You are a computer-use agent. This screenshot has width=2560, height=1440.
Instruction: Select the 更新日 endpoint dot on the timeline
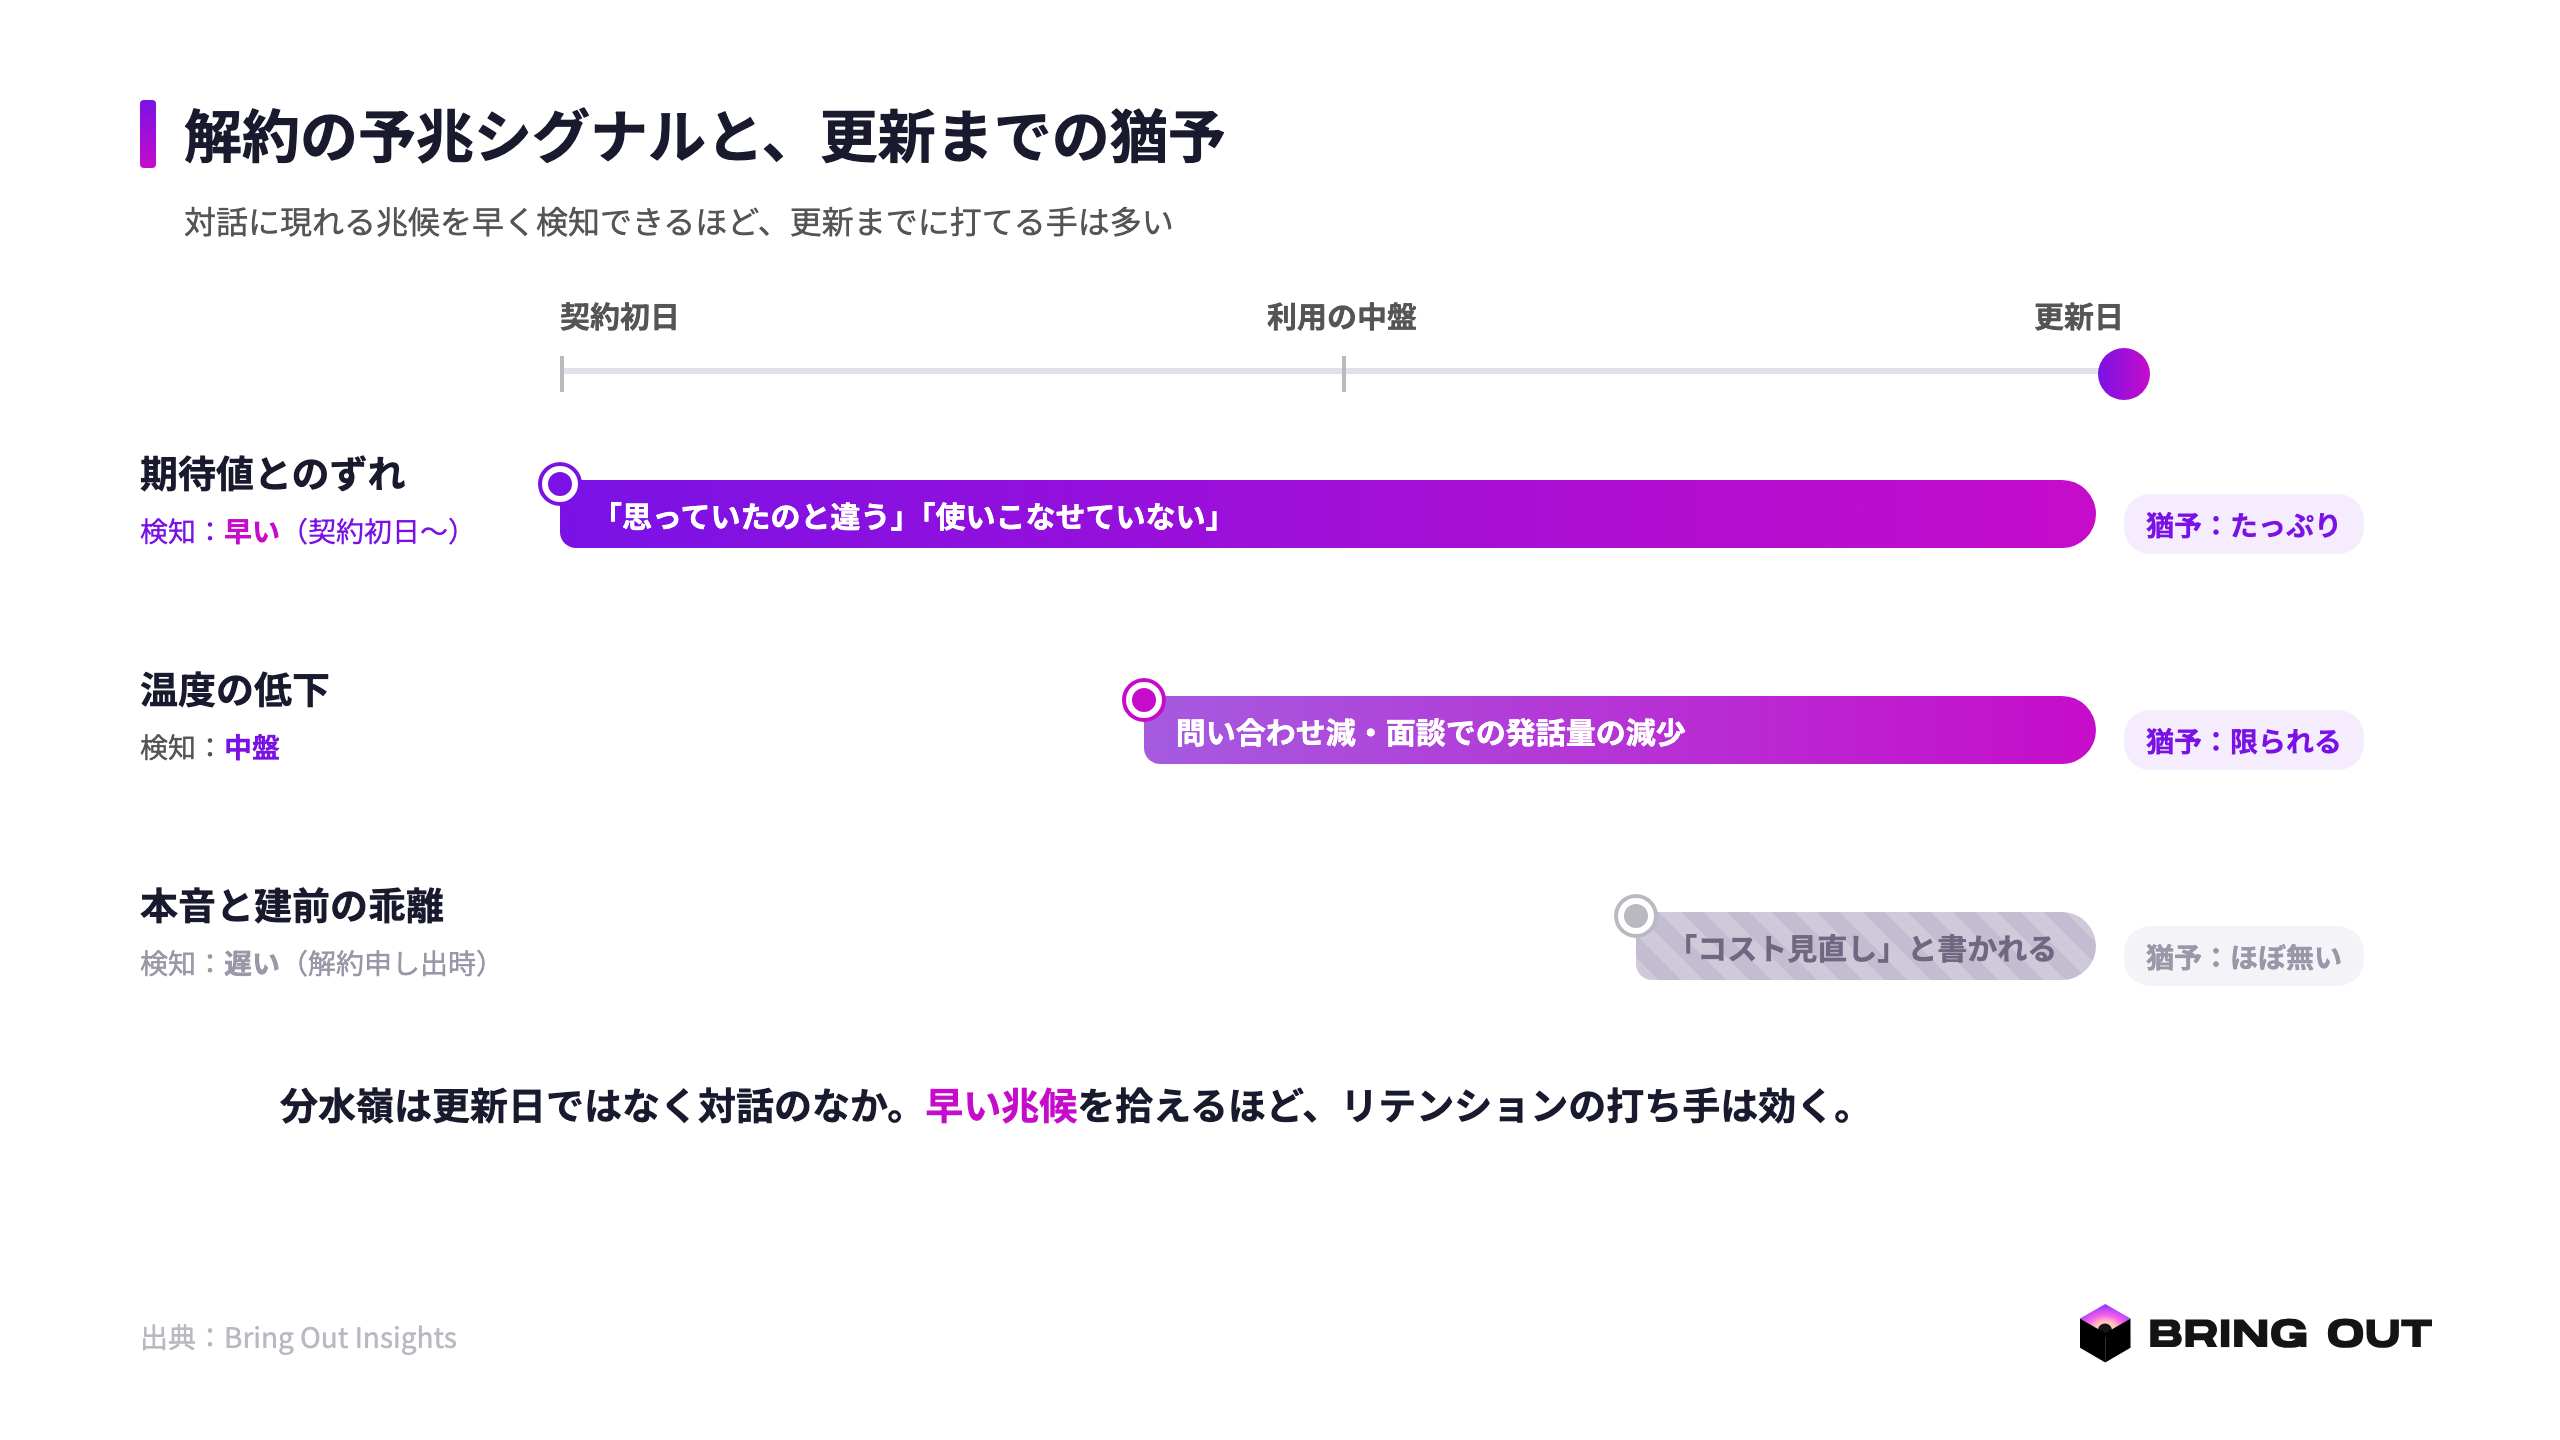point(2123,374)
